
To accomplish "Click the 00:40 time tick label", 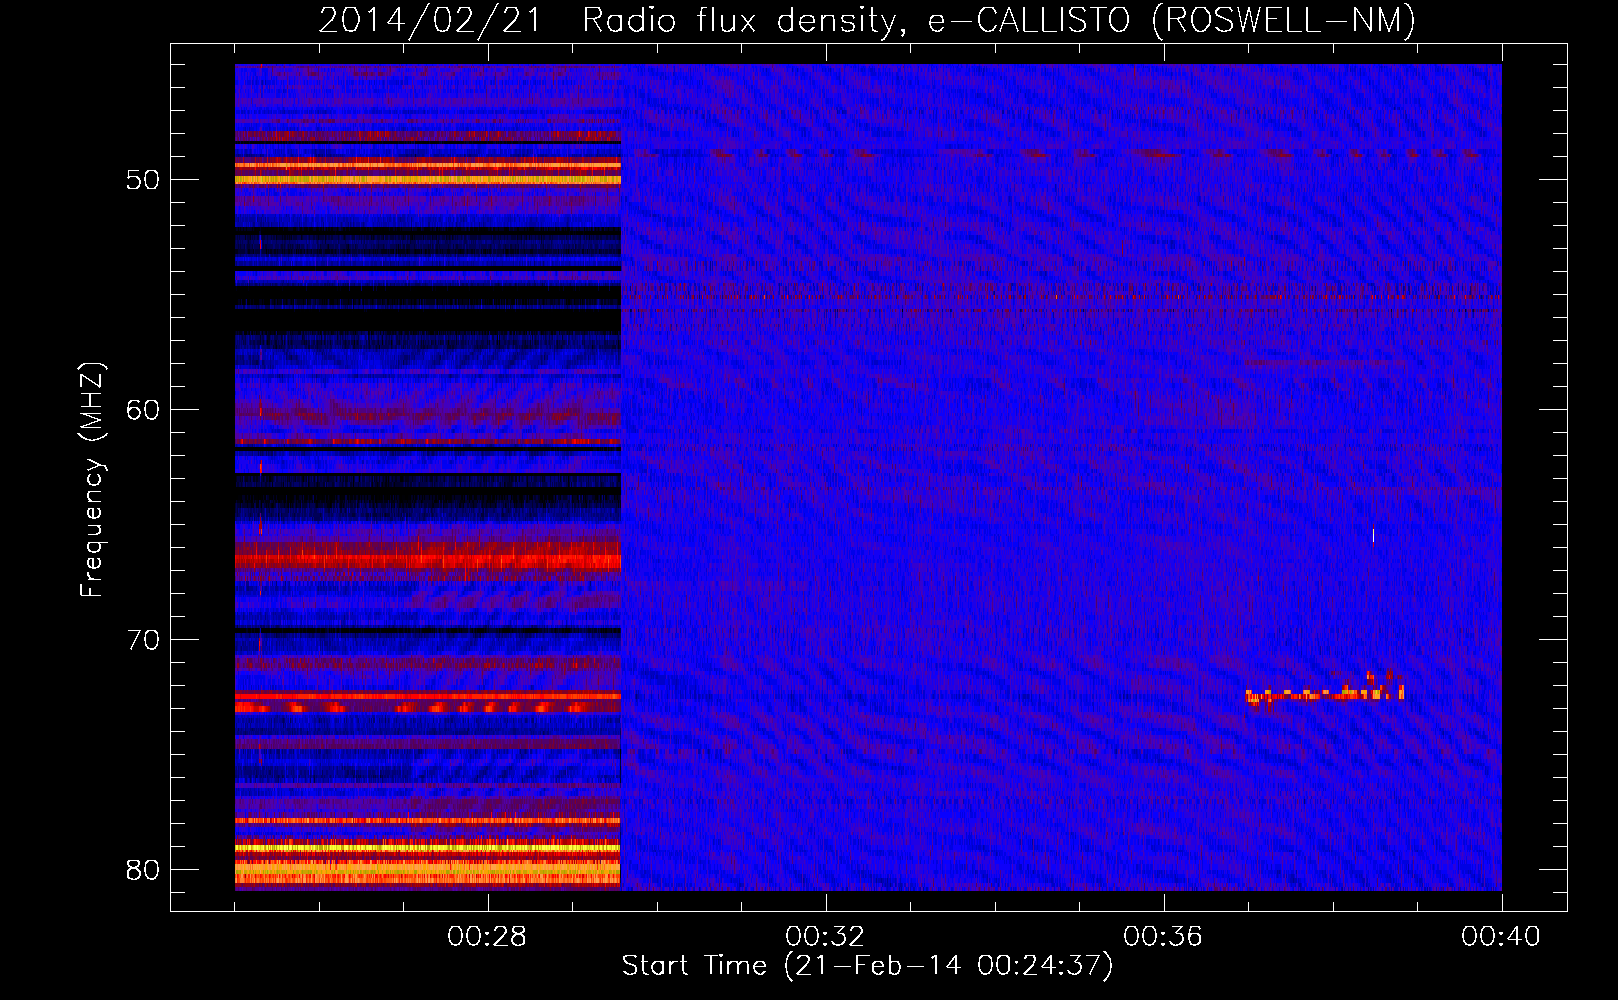I will coord(1501,936).
